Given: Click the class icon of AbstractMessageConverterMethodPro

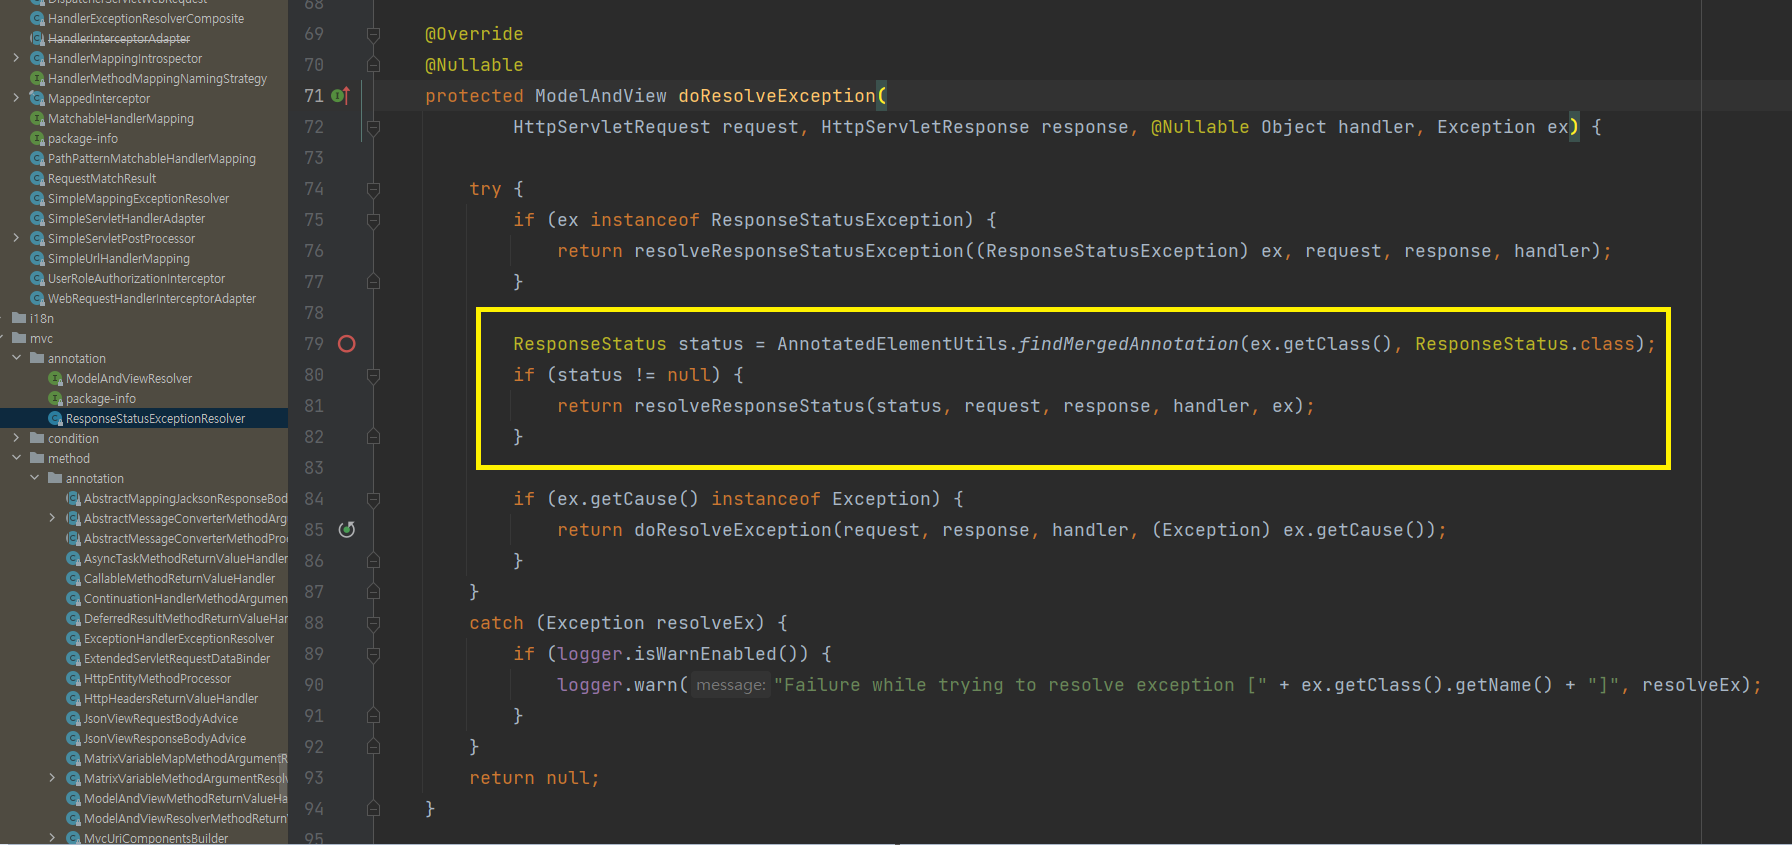Looking at the screenshot, I should click(x=73, y=538).
